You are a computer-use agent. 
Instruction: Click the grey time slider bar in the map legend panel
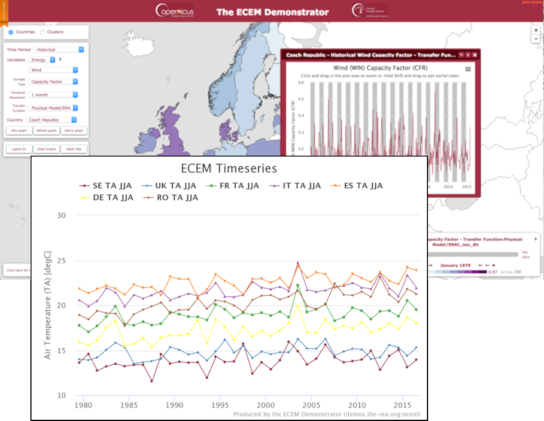click(x=473, y=254)
